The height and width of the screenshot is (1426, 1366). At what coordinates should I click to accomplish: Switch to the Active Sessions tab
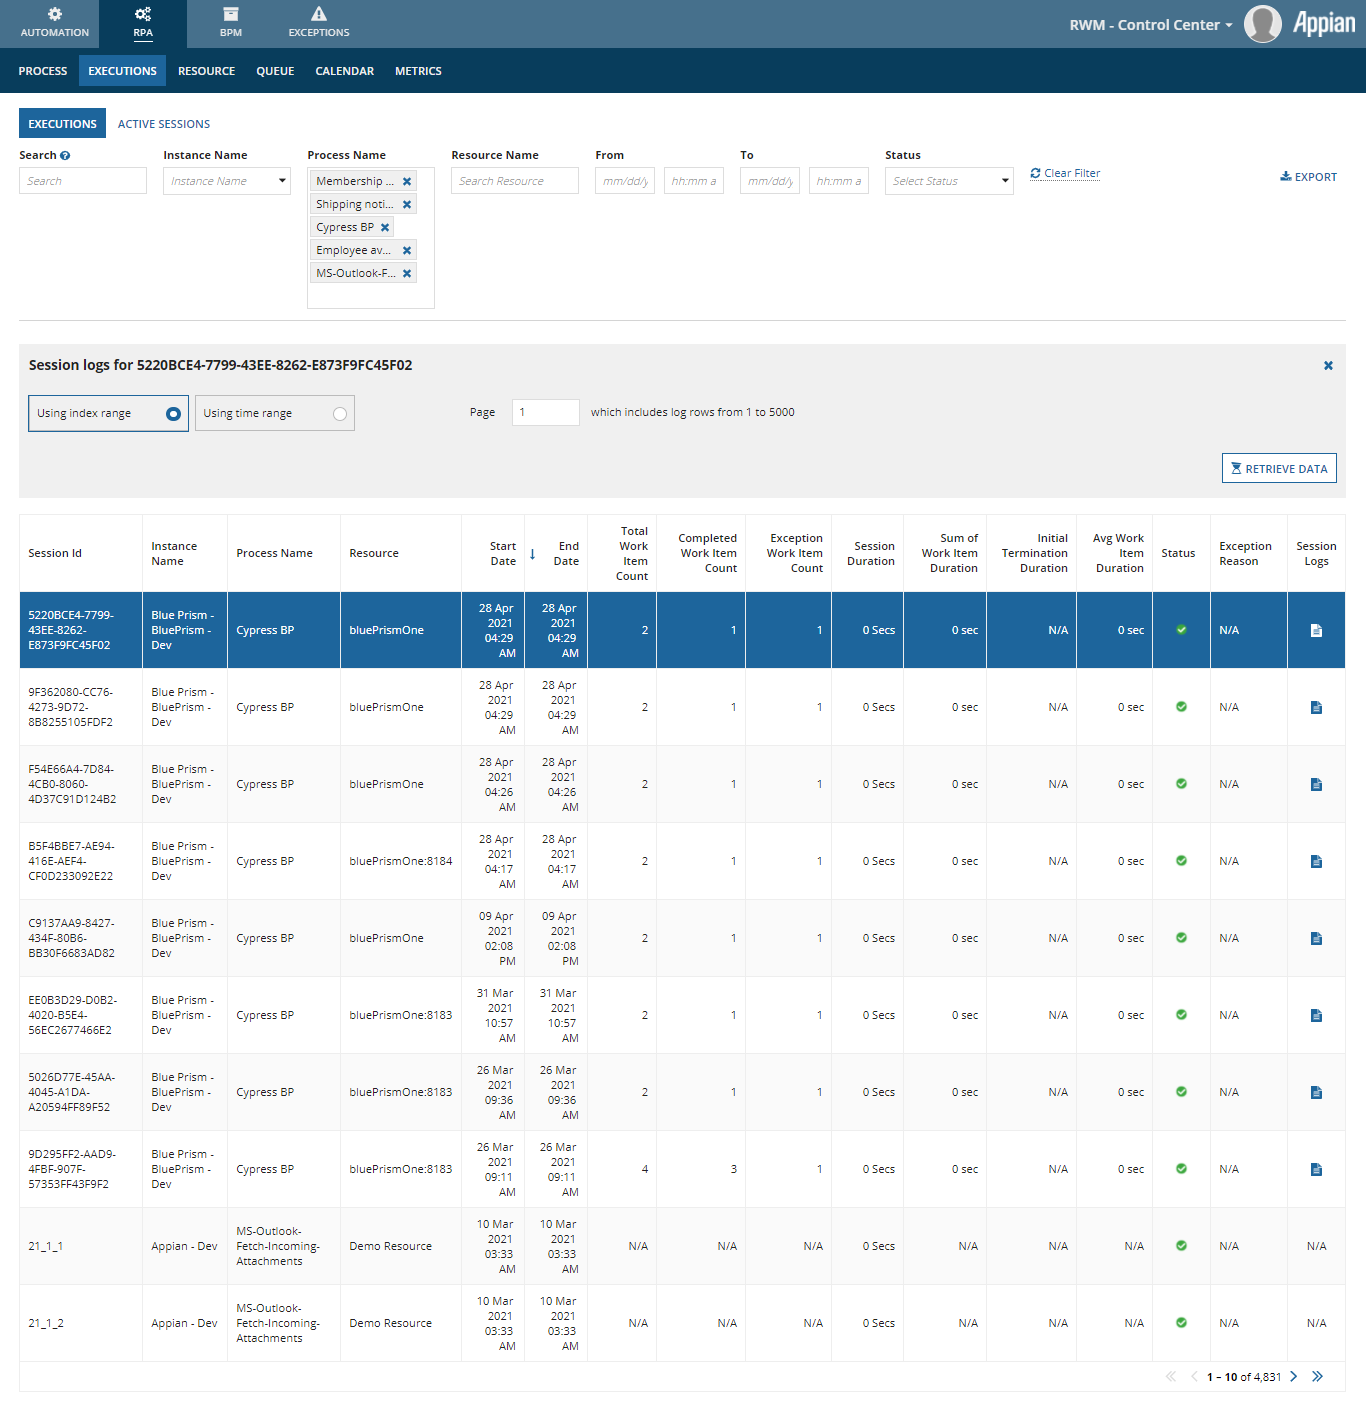(164, 124)
